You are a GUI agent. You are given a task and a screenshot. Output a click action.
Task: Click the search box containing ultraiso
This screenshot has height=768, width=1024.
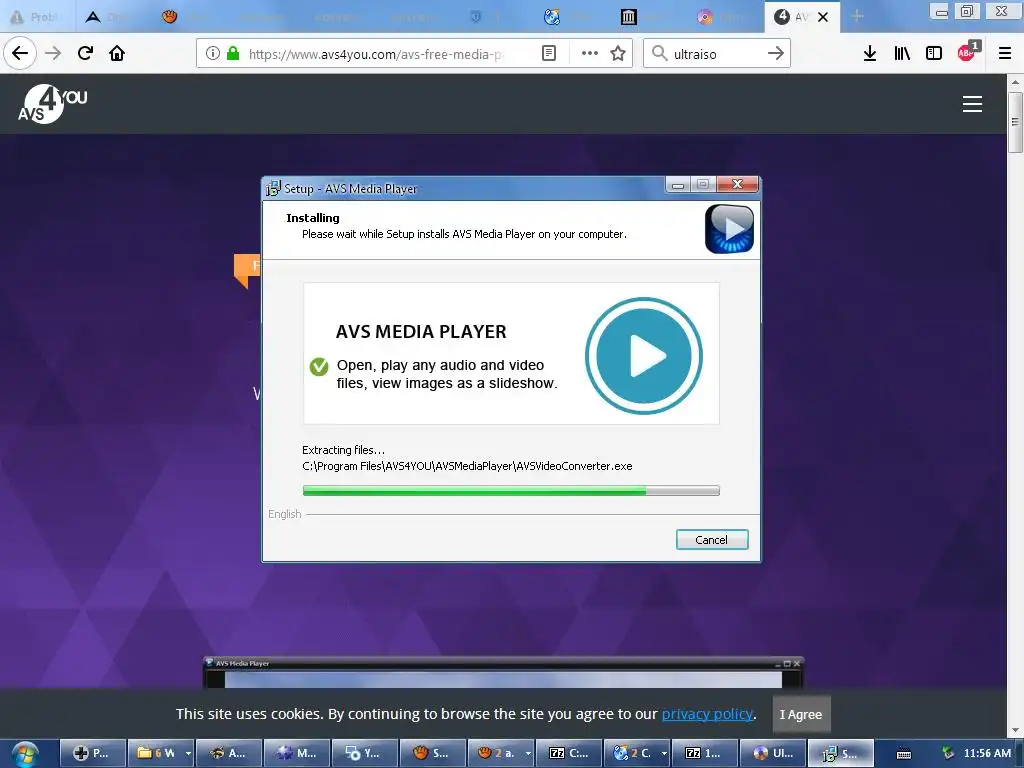pos(715,54)
